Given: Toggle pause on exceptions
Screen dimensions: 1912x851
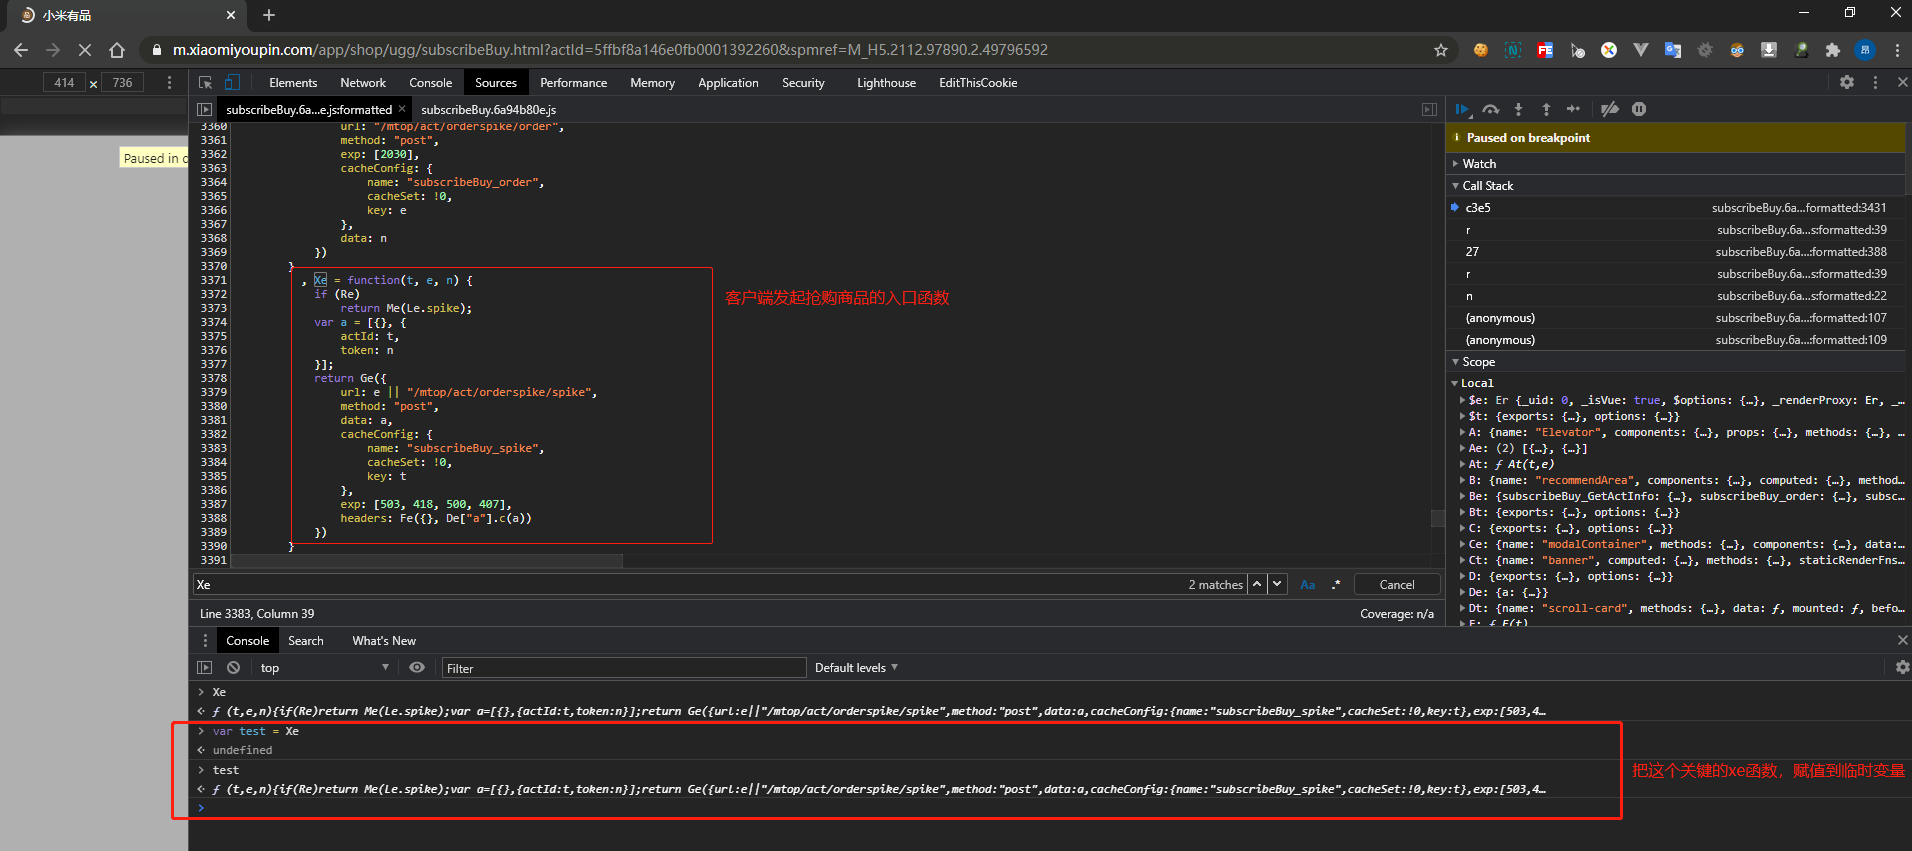Looking at the screenshot, I should [x=1639, y=109].
